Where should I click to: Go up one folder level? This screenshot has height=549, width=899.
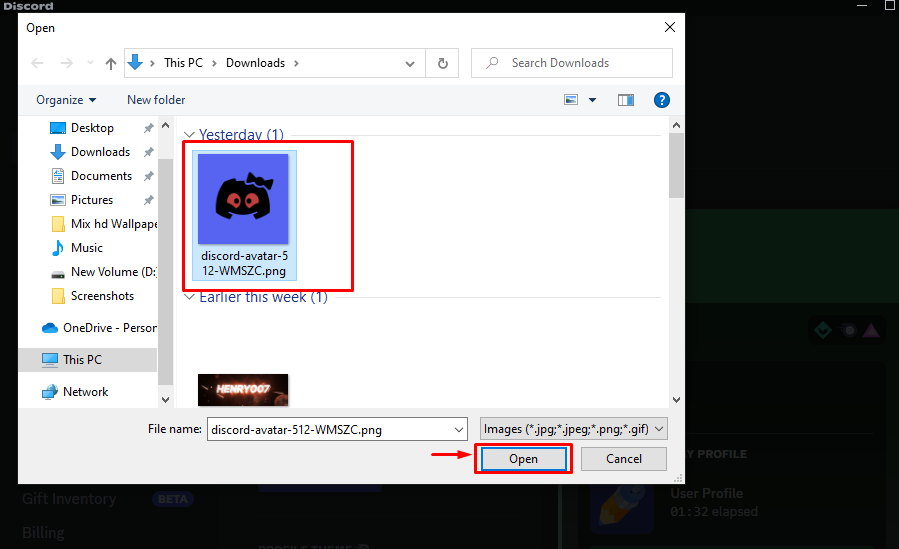111,63
